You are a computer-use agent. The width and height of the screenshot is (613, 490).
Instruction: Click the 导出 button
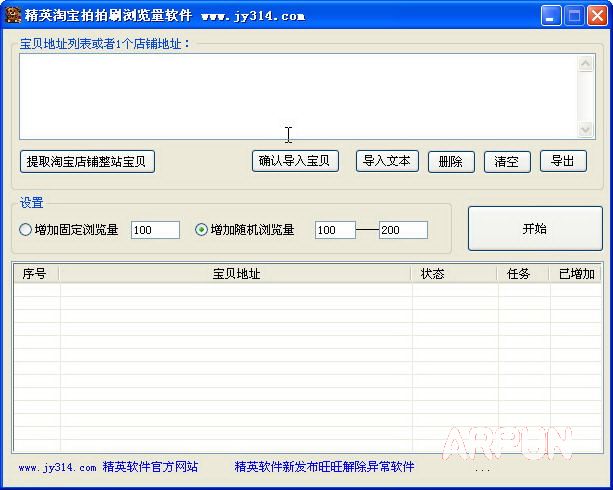tap(563, 161)
